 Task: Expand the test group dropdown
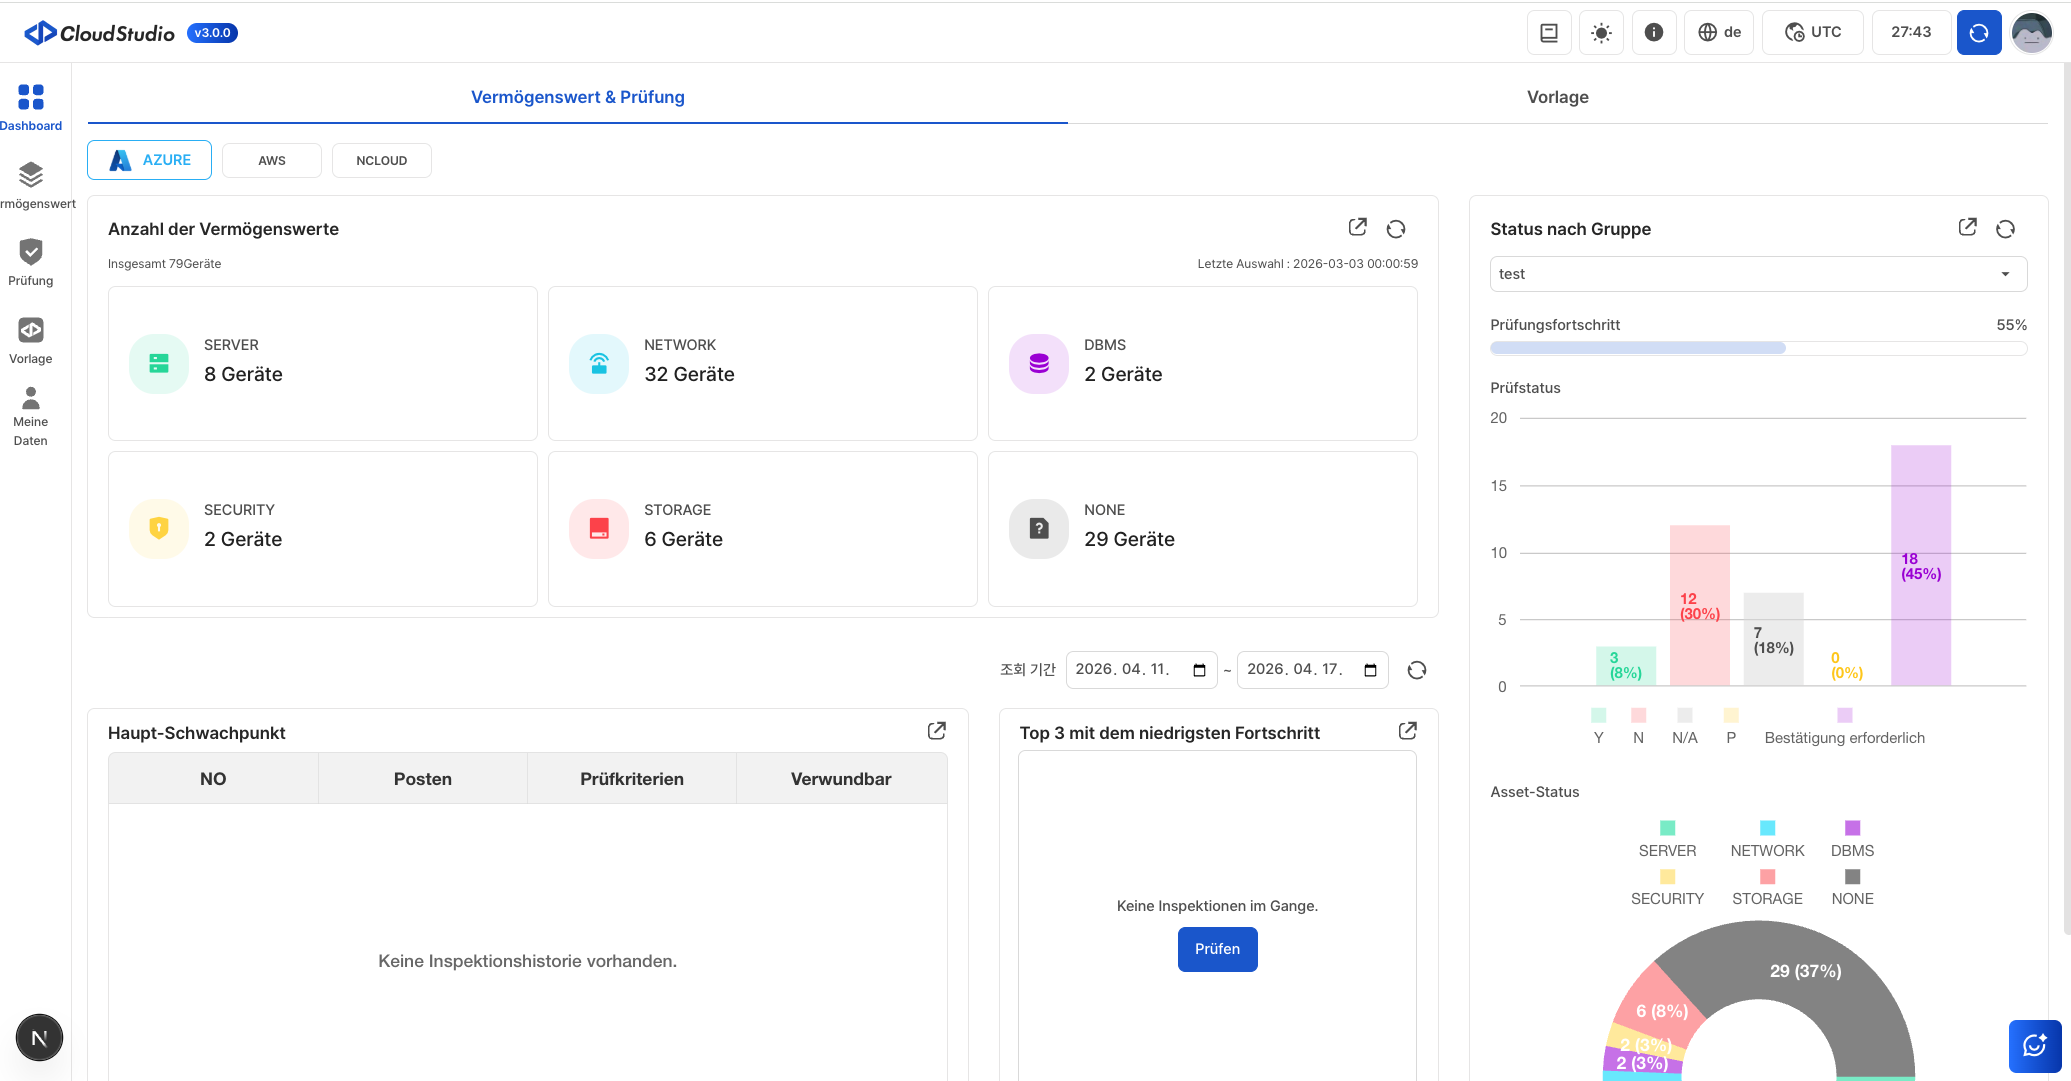[x=1758, y=274]
